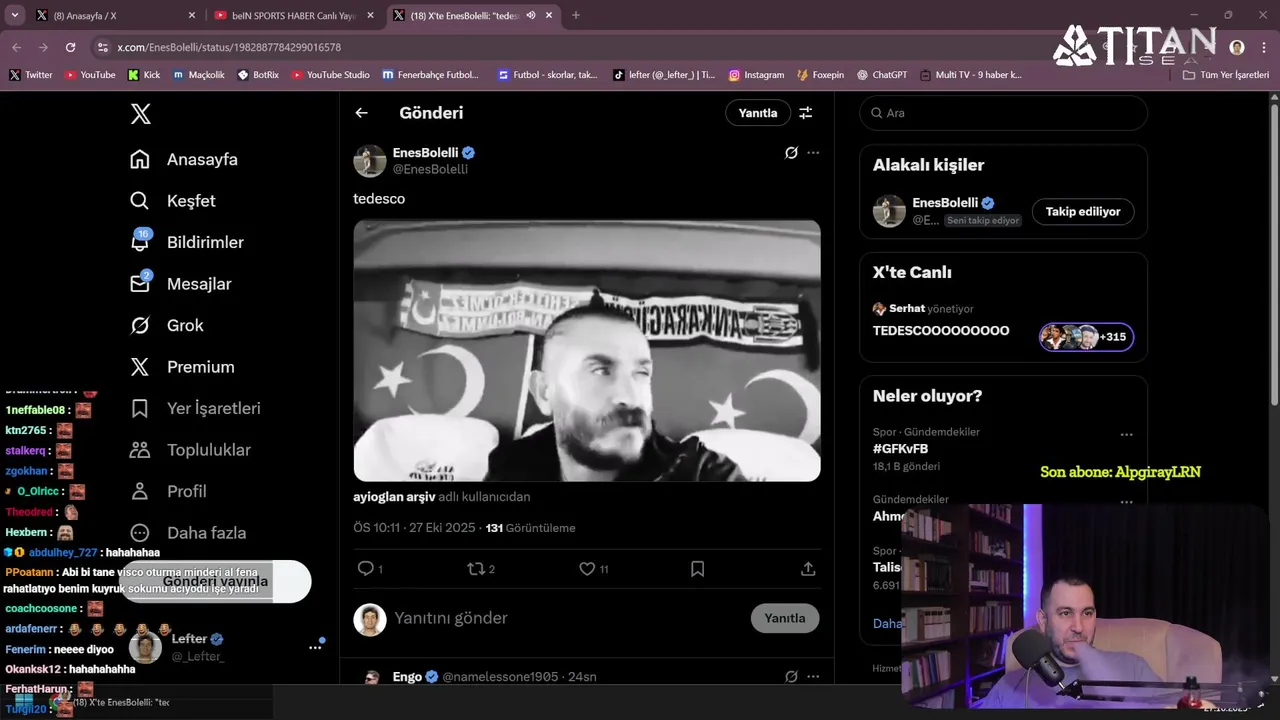Image resolution: width=1280 pixels, height=720 pixels.
Task: Click the share icon on the post
Action: coord(808,569)
